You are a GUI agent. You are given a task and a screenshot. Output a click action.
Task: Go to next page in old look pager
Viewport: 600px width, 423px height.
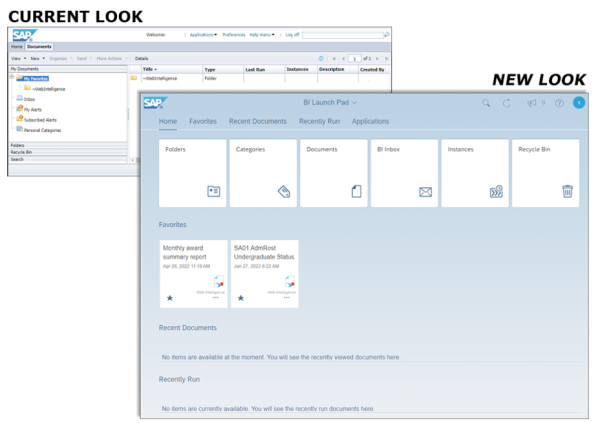point(377,59)
